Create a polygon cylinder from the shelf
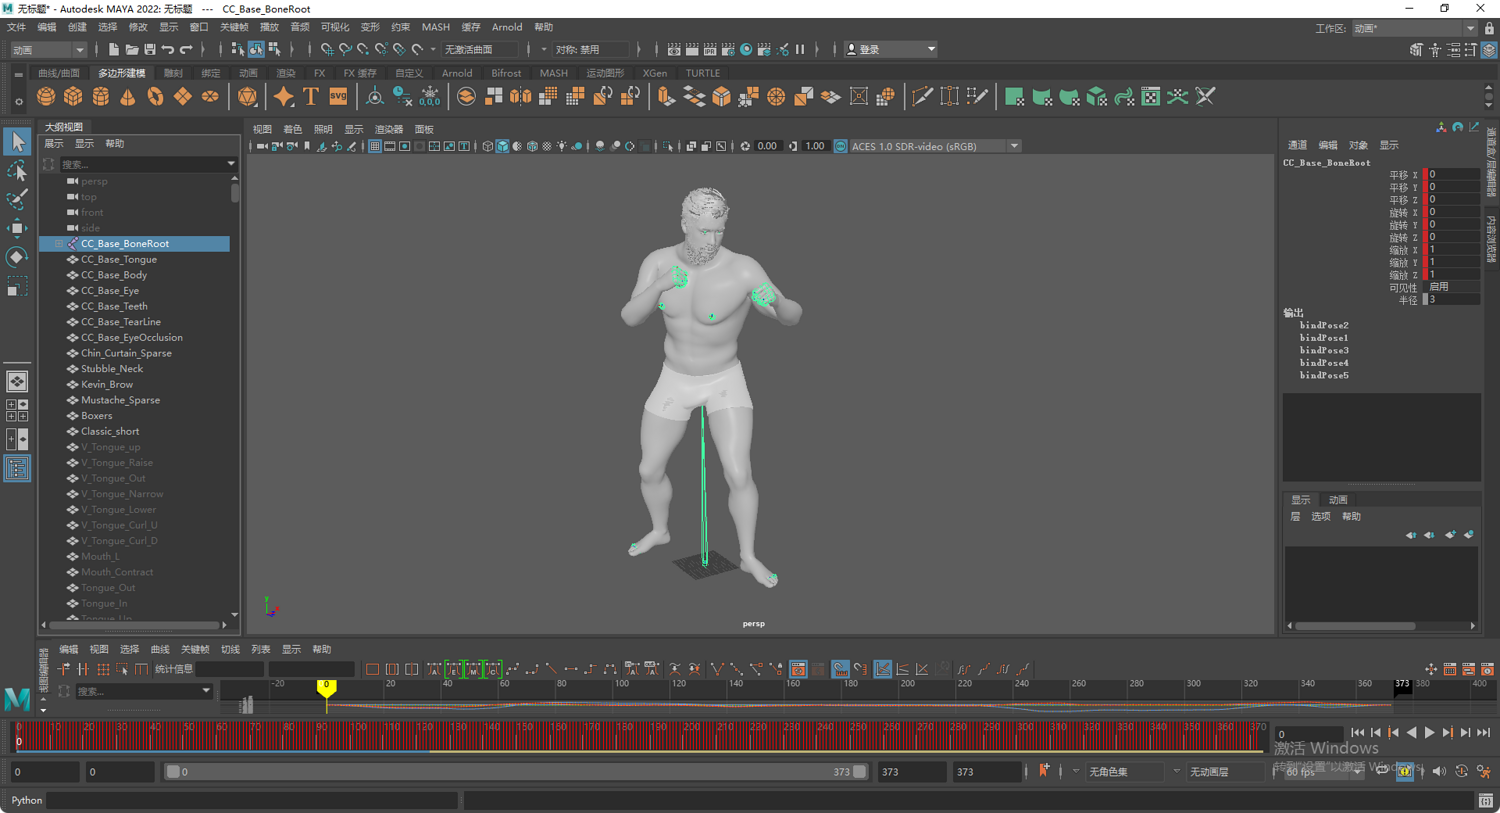Image resolution: width=1500 pixels, height=813 pixels. point(101,96)
